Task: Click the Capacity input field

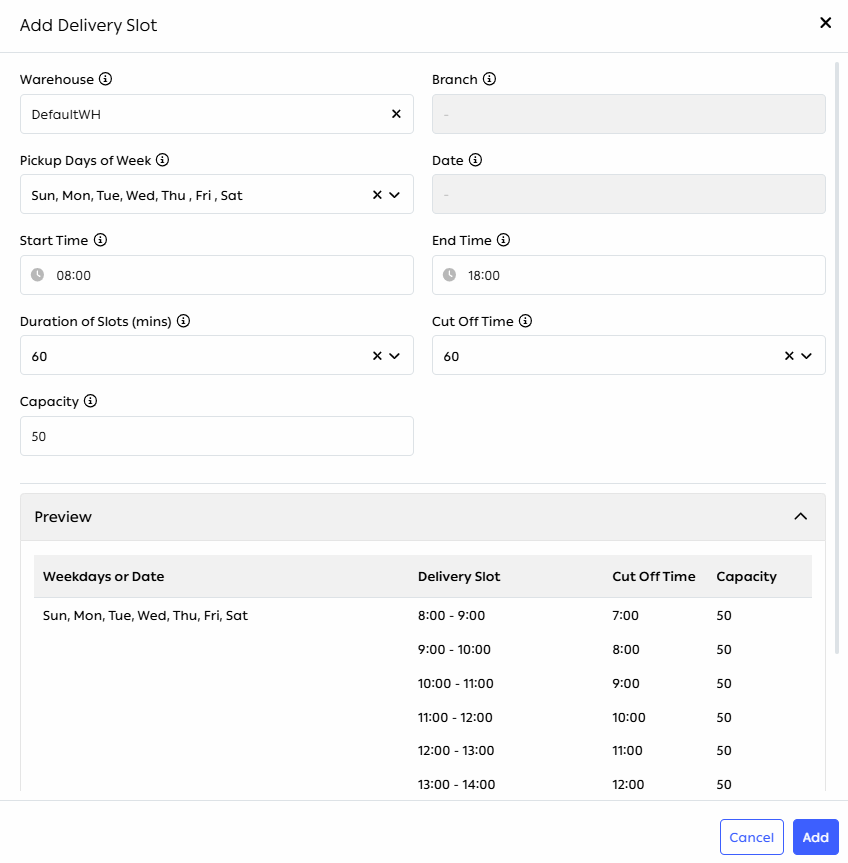Action: [217, 436]
